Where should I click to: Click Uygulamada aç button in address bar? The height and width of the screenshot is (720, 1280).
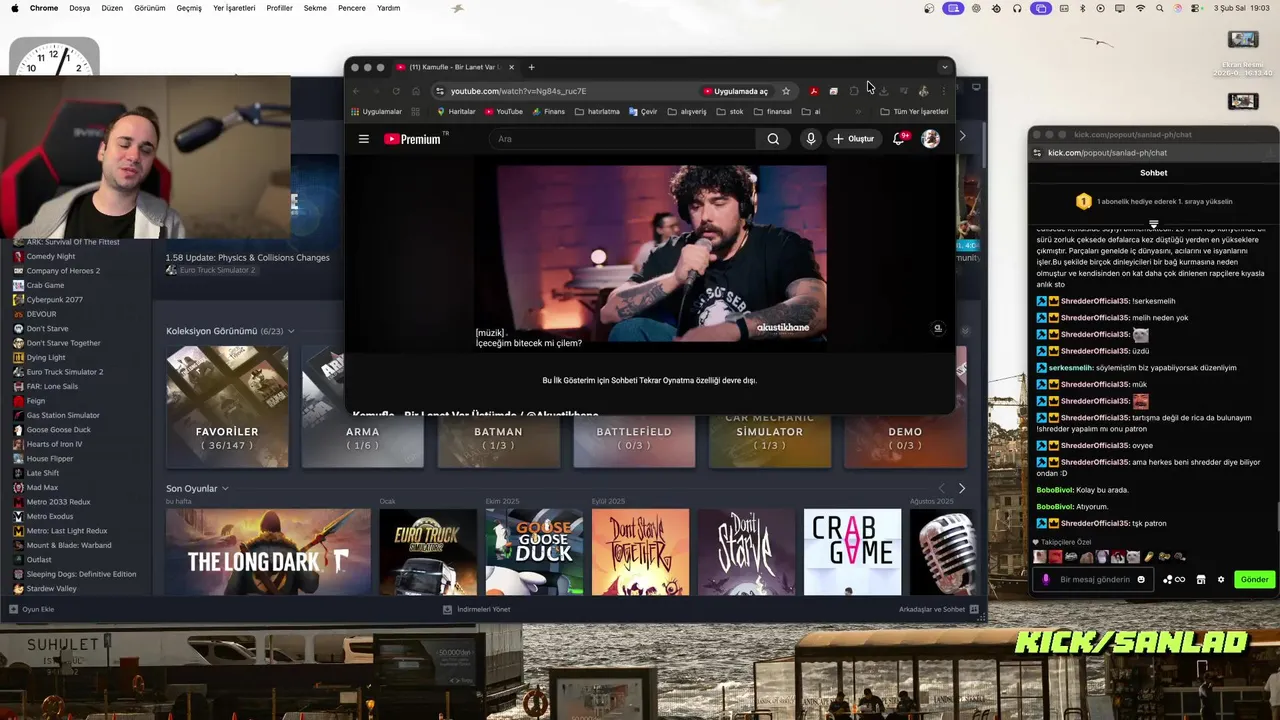pos(735,91)
